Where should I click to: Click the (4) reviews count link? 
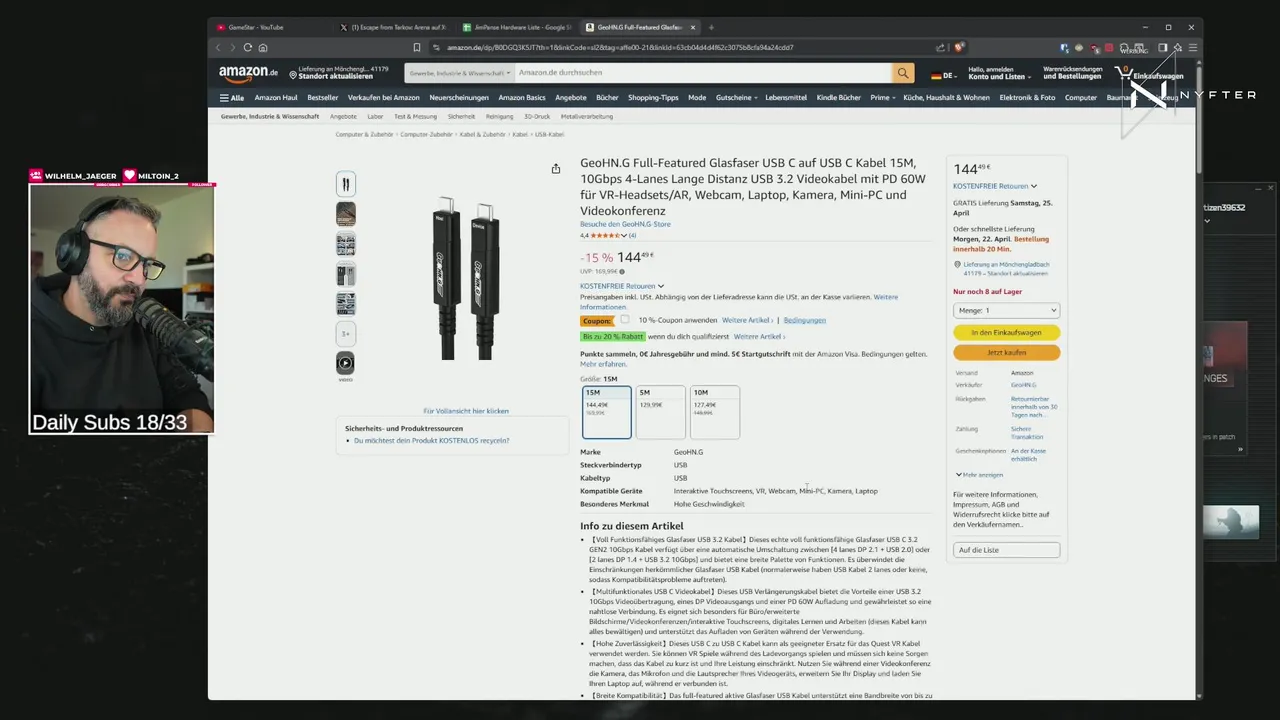pyautogui.click(x=632, y=236)
